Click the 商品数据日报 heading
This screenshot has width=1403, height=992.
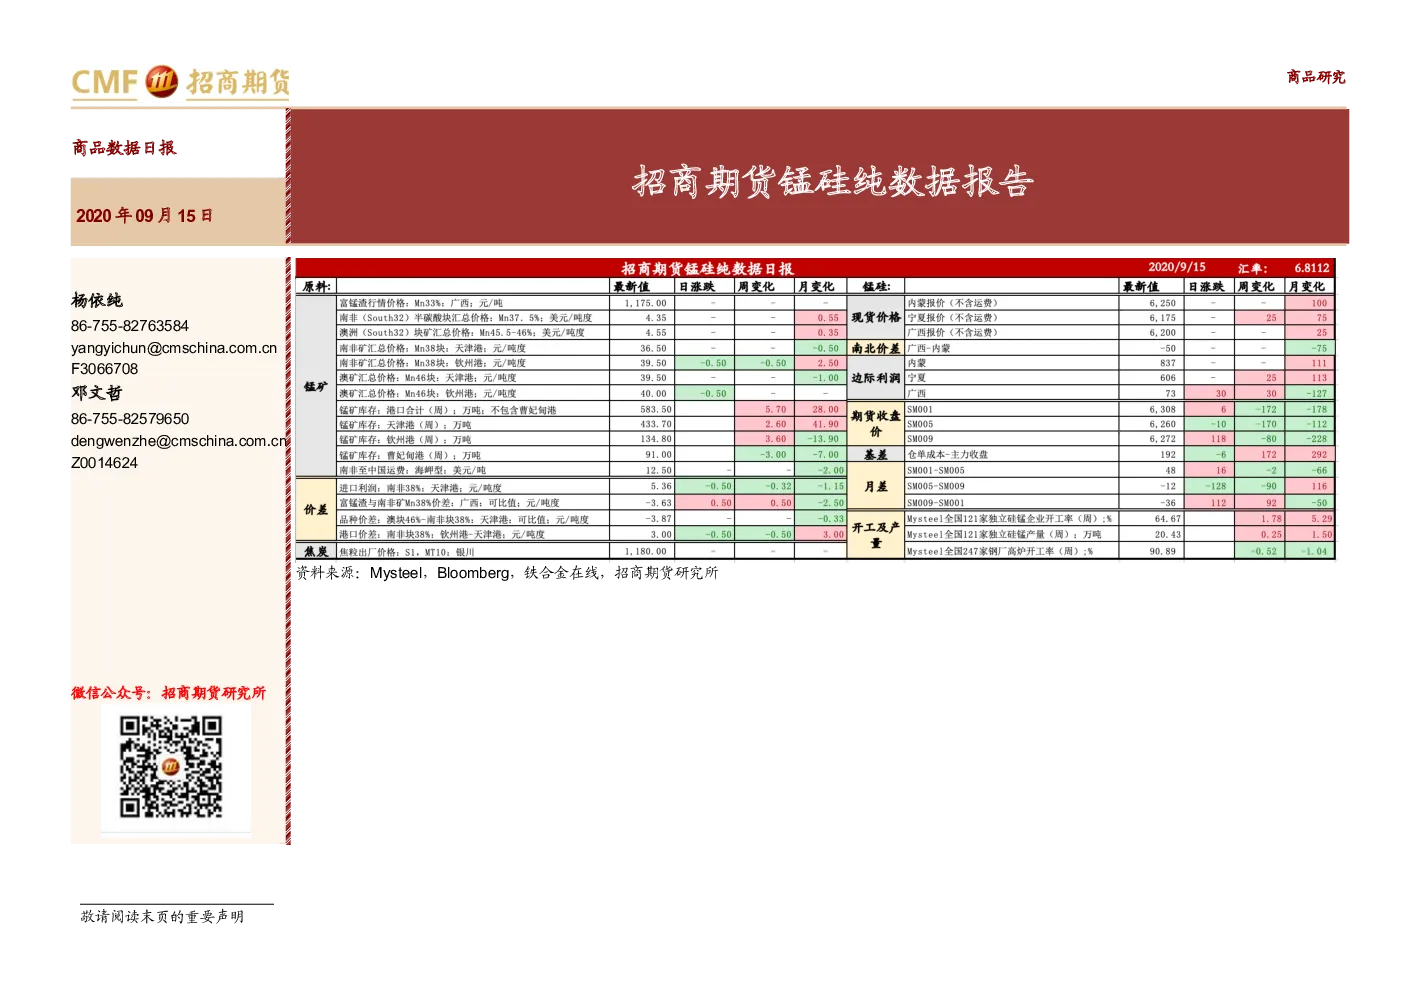(124, 148)
